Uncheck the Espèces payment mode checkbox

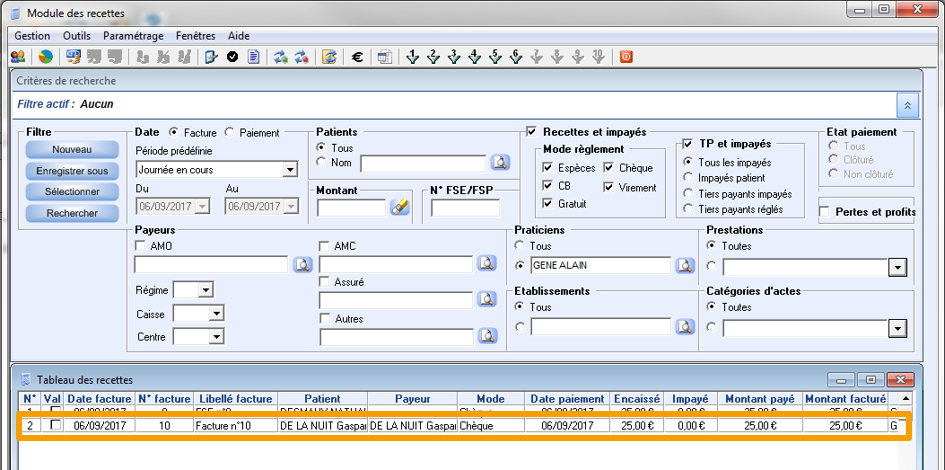pos(548,168)
